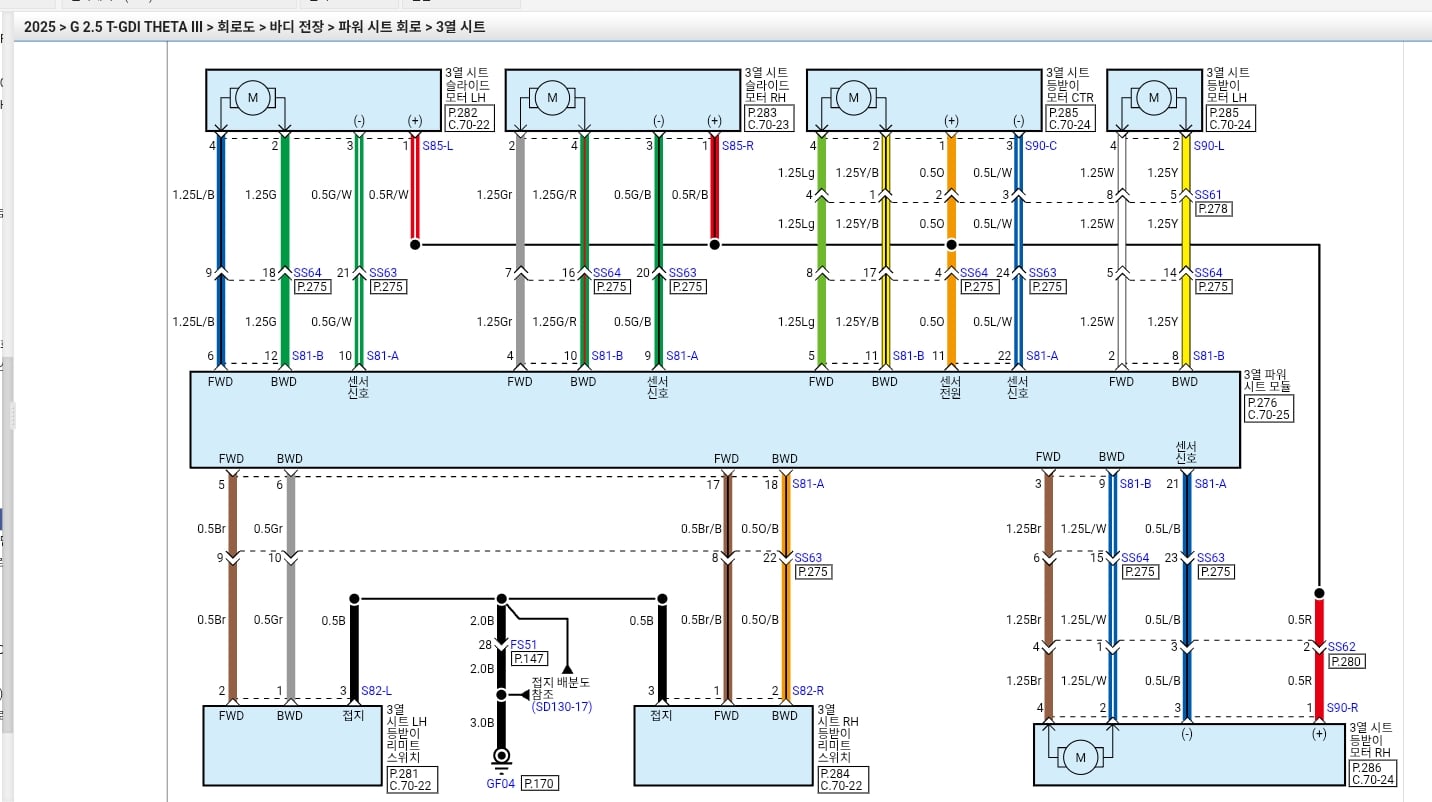Open the S85-R connector link
Image resolution: width=1432 pixels, height=802 pixels.
(737, 146)
